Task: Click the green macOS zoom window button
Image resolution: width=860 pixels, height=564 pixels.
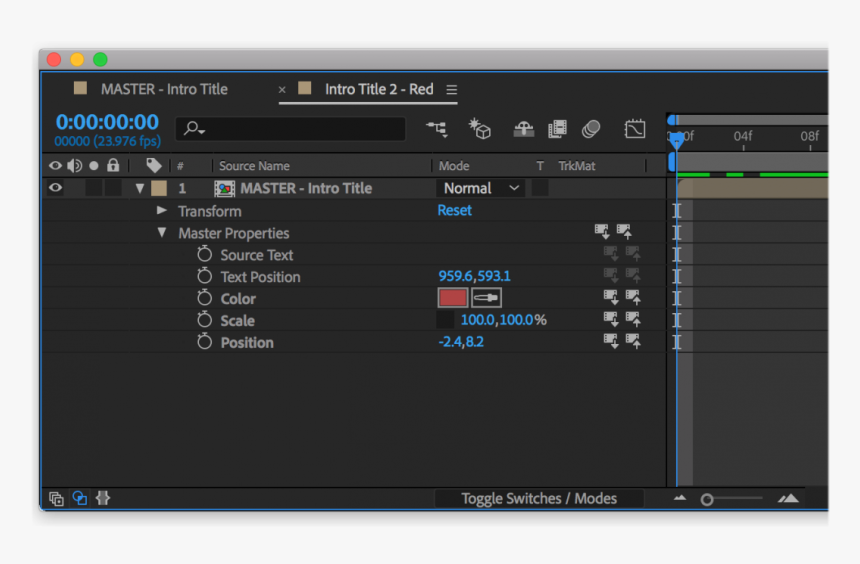Action: 100,59
